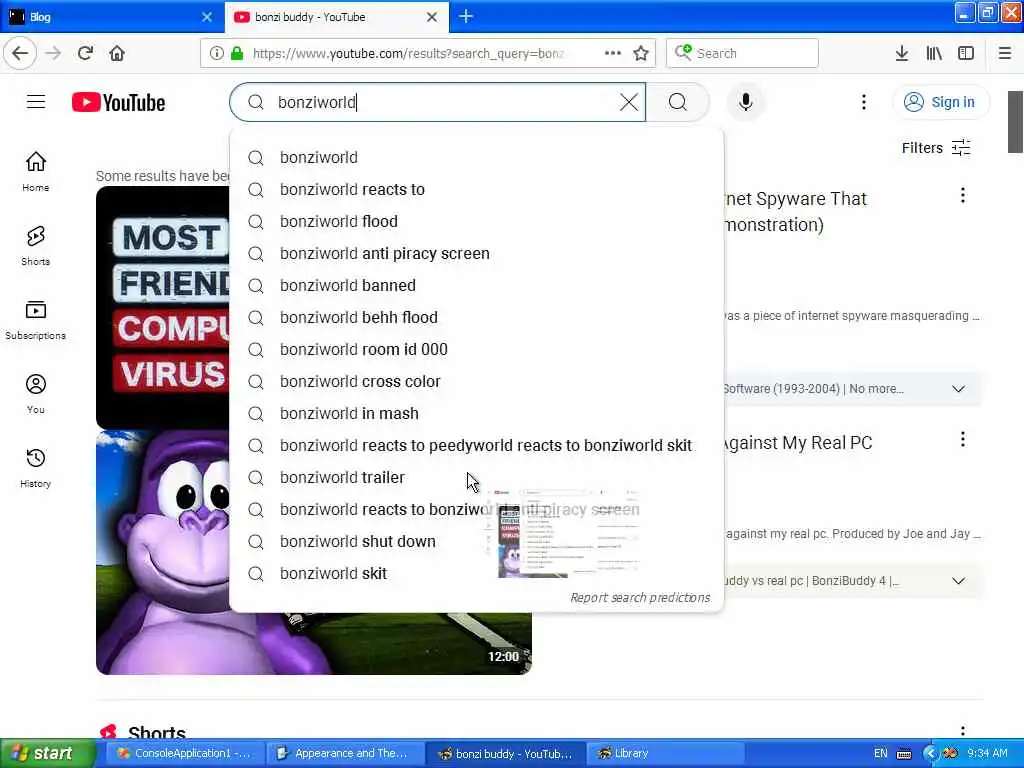Select suggestion reacts to peedyworld skit
Screen dimensions: 1024x768
click(x=477, y=445)
